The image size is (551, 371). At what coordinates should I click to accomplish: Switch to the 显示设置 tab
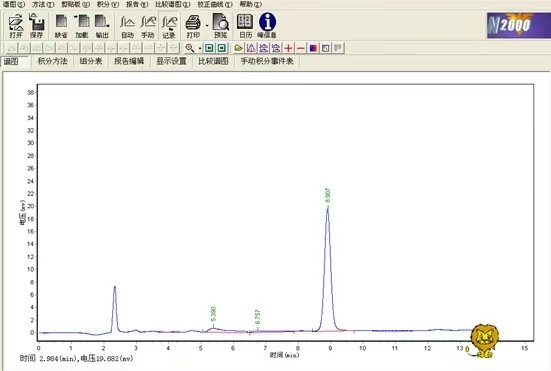pos(171,61)
